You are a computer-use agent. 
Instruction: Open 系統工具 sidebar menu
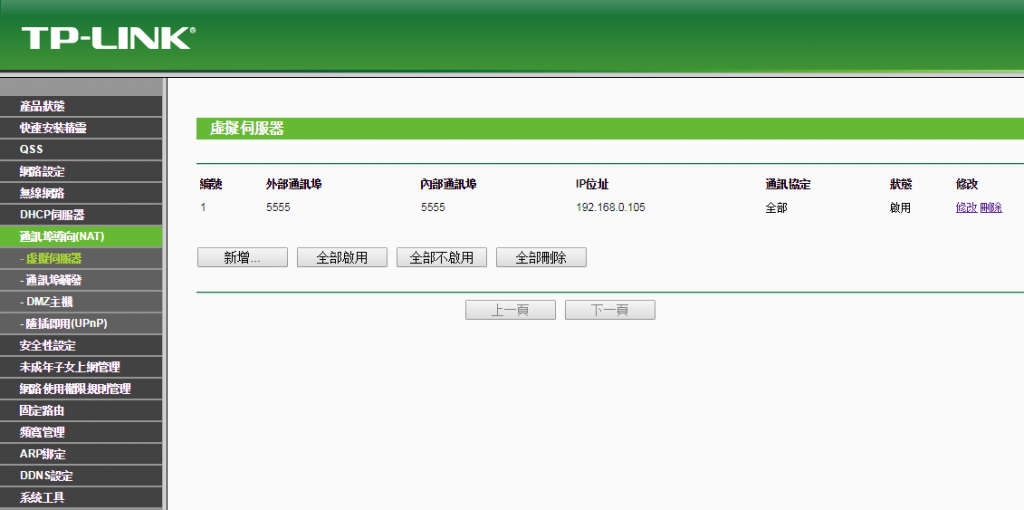(81, 498)
